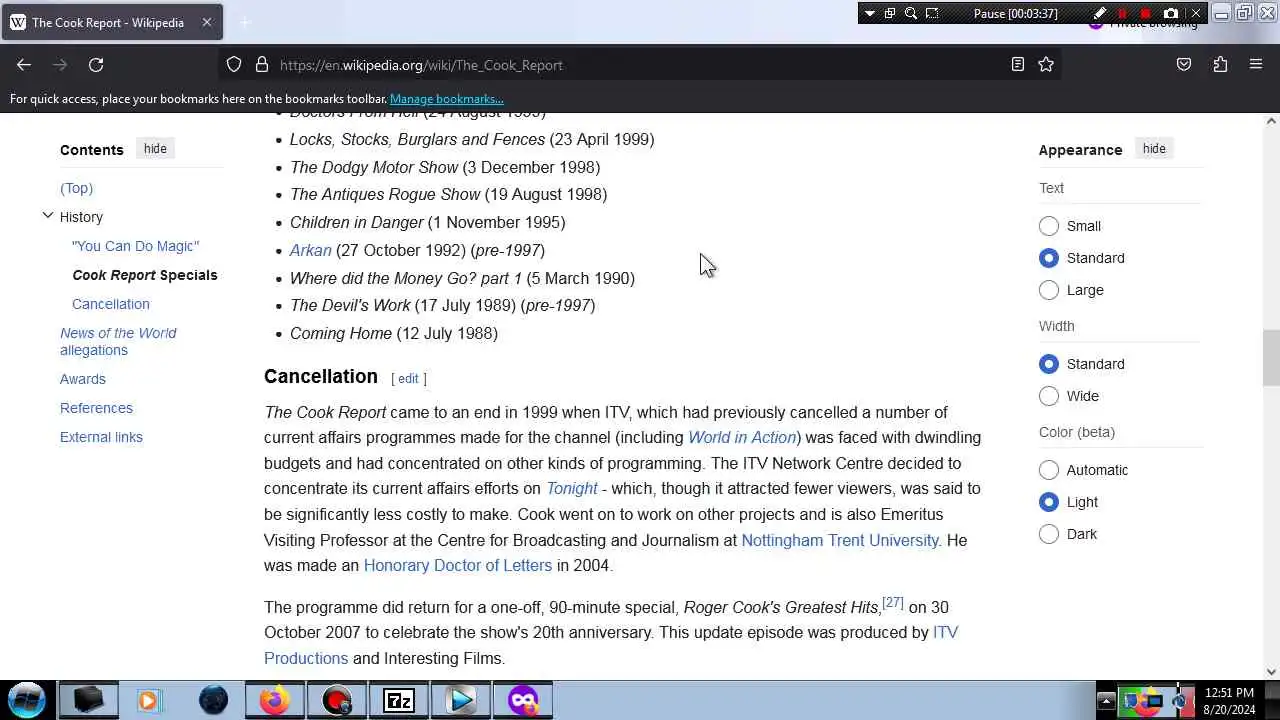1280x720 pixels.
Task: Open the red record app in taskbar
Action: pyautogui.click(x=337, y=700)
